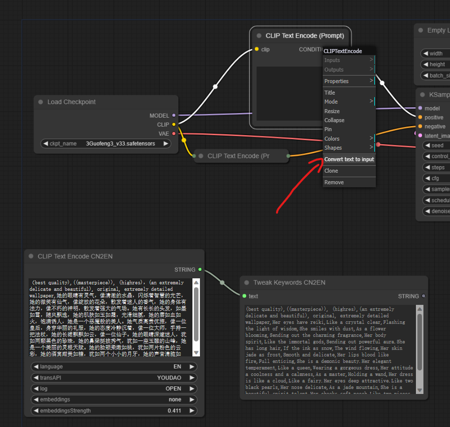This screenshot has height=427, width=450.
Task: Open the Mode submenu
Action: [x=349, y=102]
